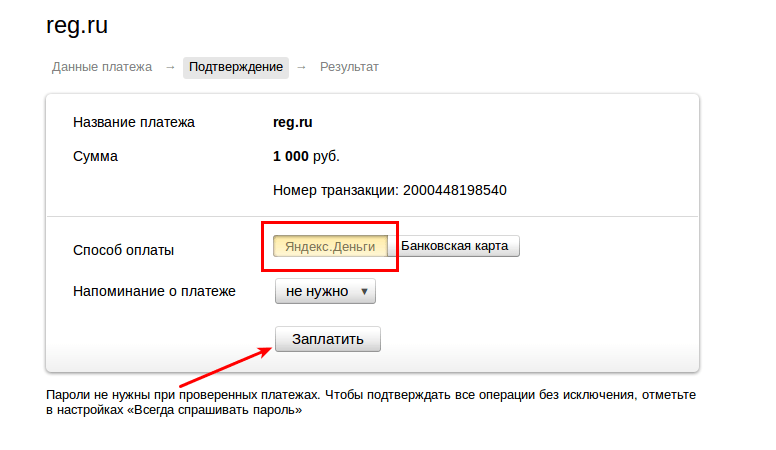
Task: Click the Название платежа label
Action: [x=134, y=122]
